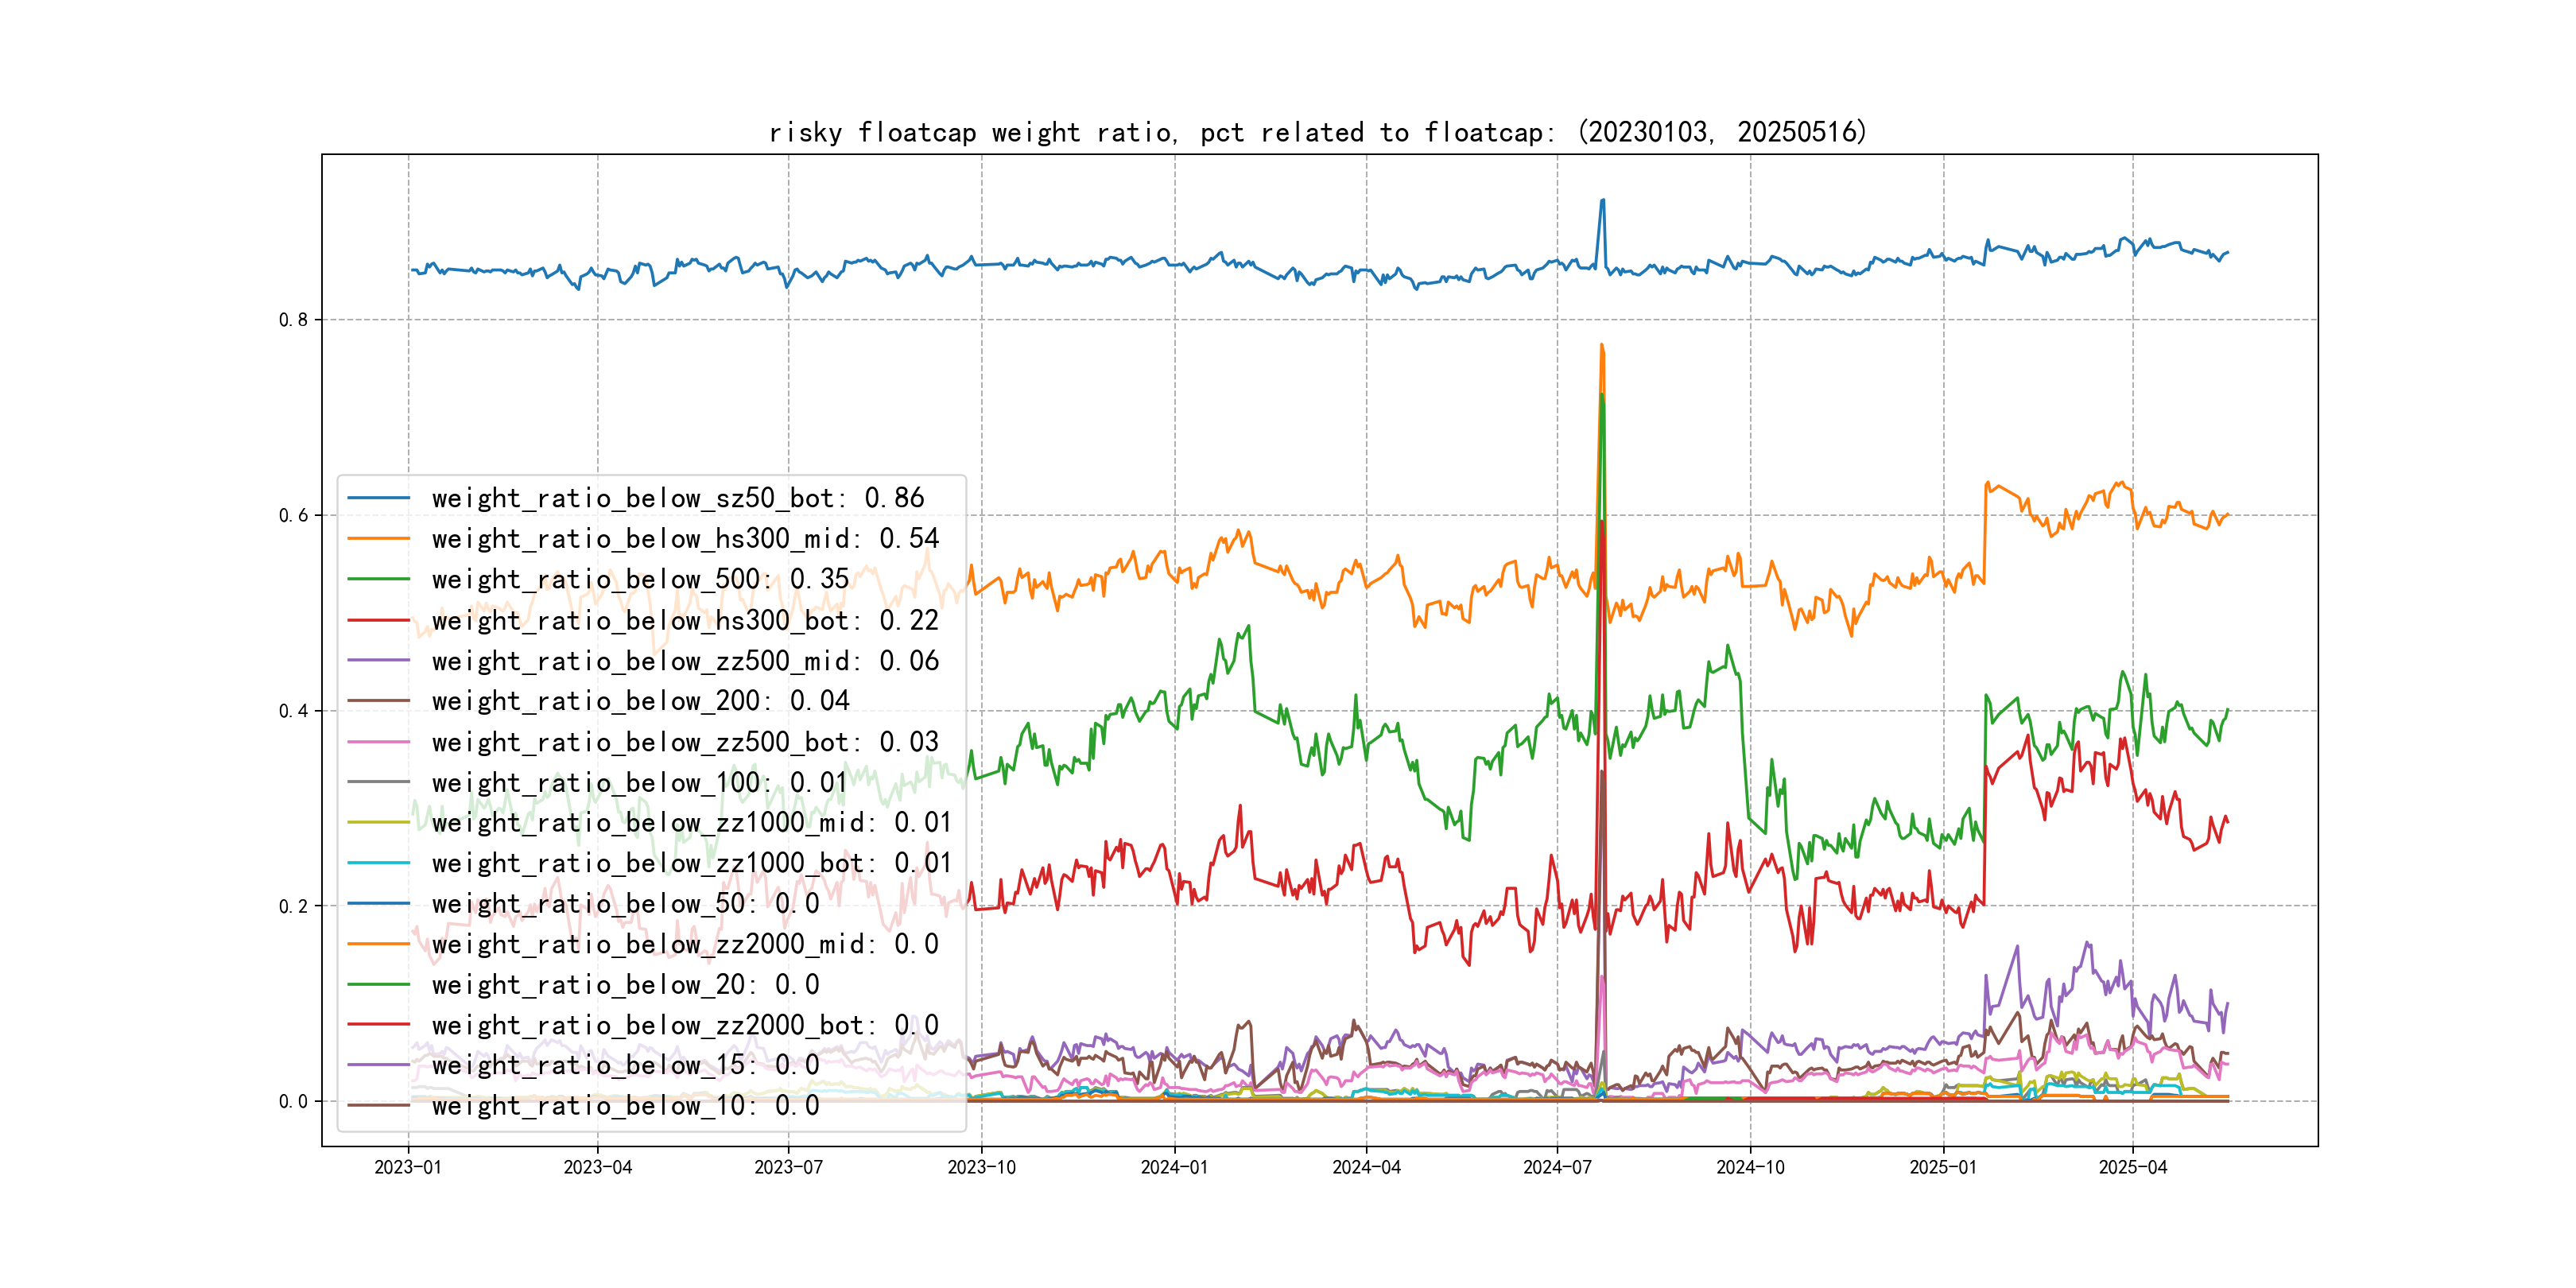Click the 0.4 y-axis tick label
Image resolution: width=2576 pixels, height=1288 pixels.
[x=293, y=711]
